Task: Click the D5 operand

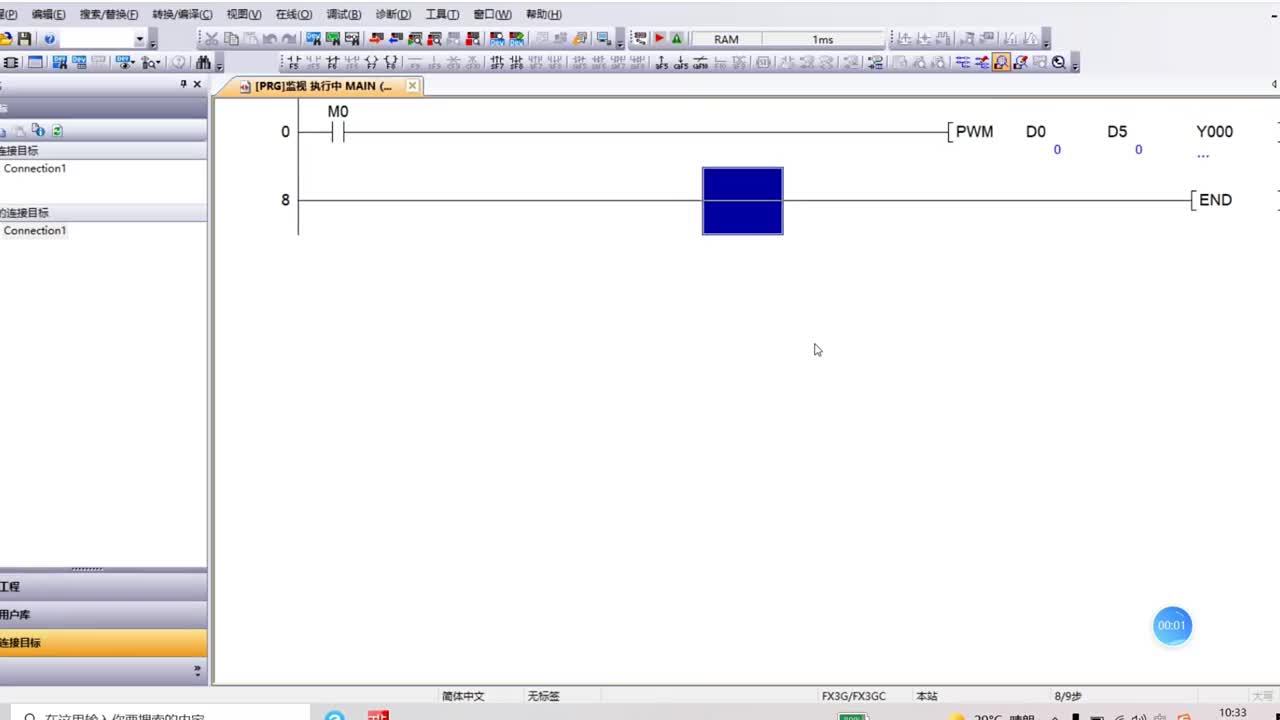Action: click(1117, 131)
